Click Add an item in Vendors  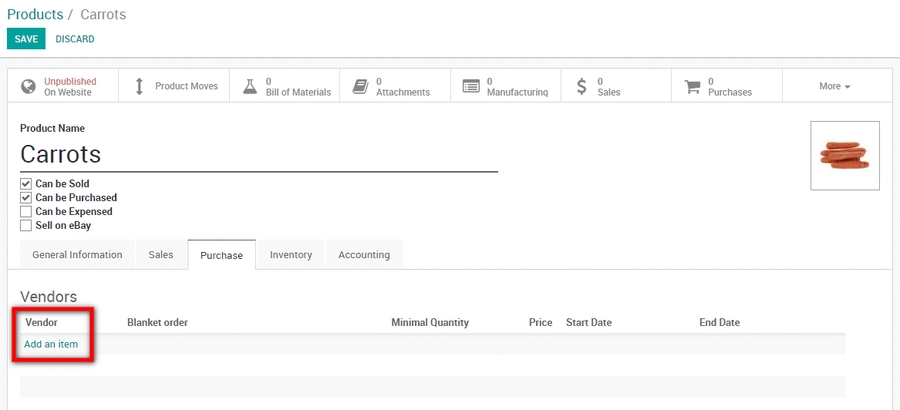point(51,345)
